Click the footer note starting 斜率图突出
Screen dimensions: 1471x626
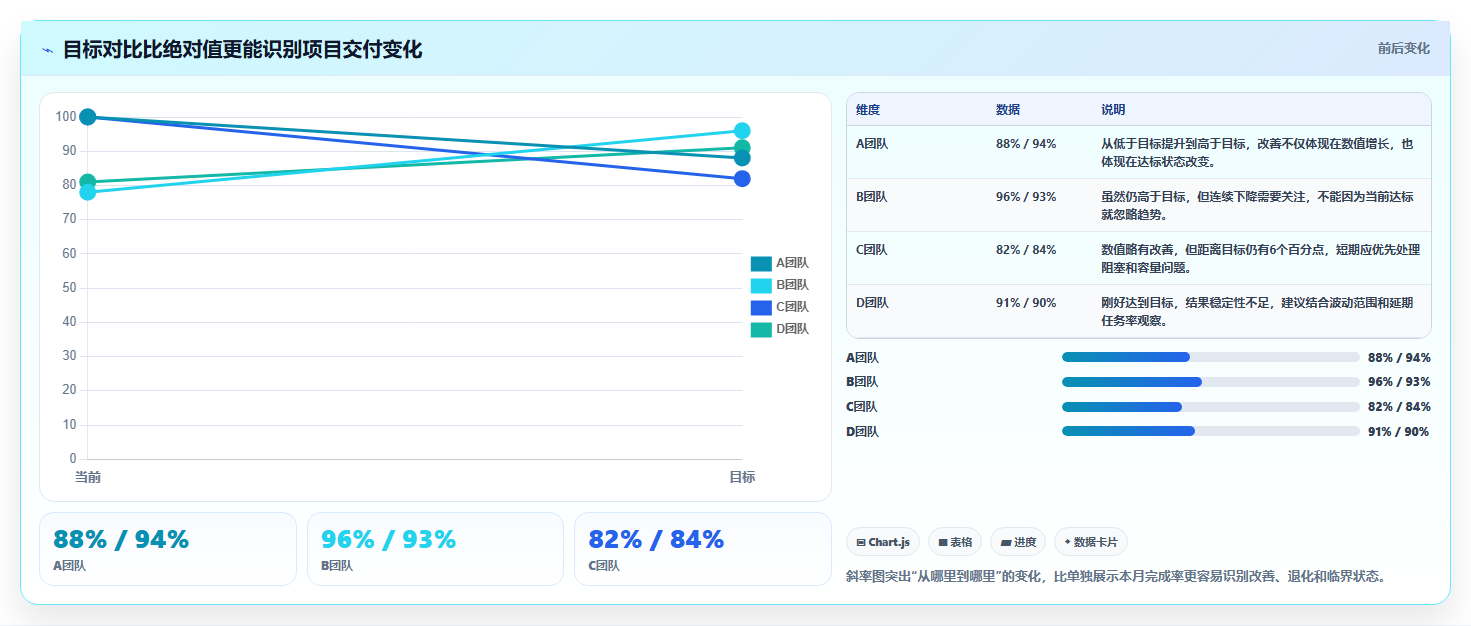coord(1116,577)
